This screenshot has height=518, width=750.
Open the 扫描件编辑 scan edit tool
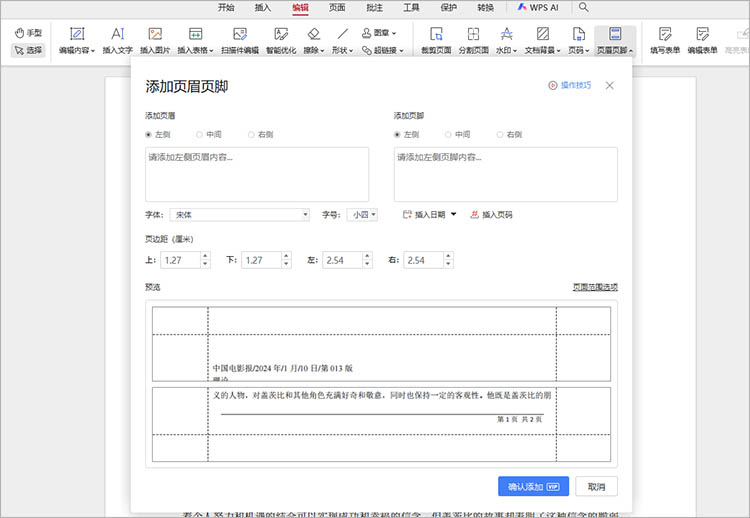pyautogui.click(x=239, y=35)
